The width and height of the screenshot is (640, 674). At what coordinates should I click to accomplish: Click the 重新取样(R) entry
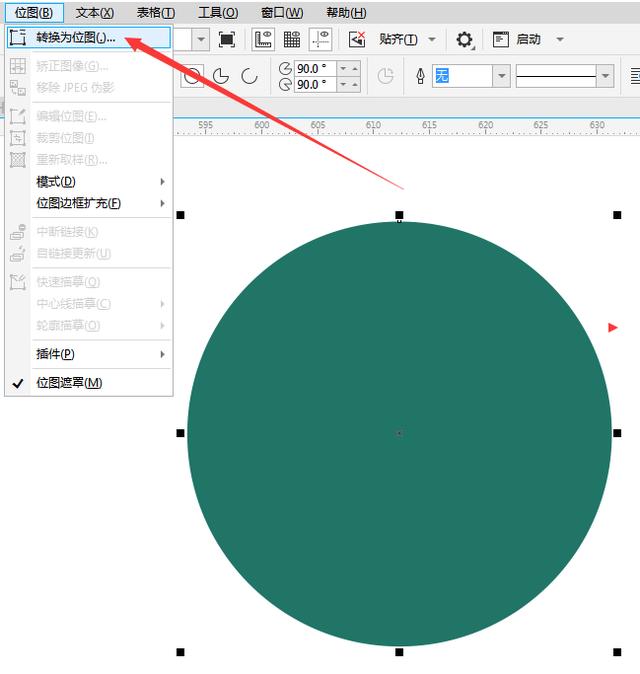89,160
